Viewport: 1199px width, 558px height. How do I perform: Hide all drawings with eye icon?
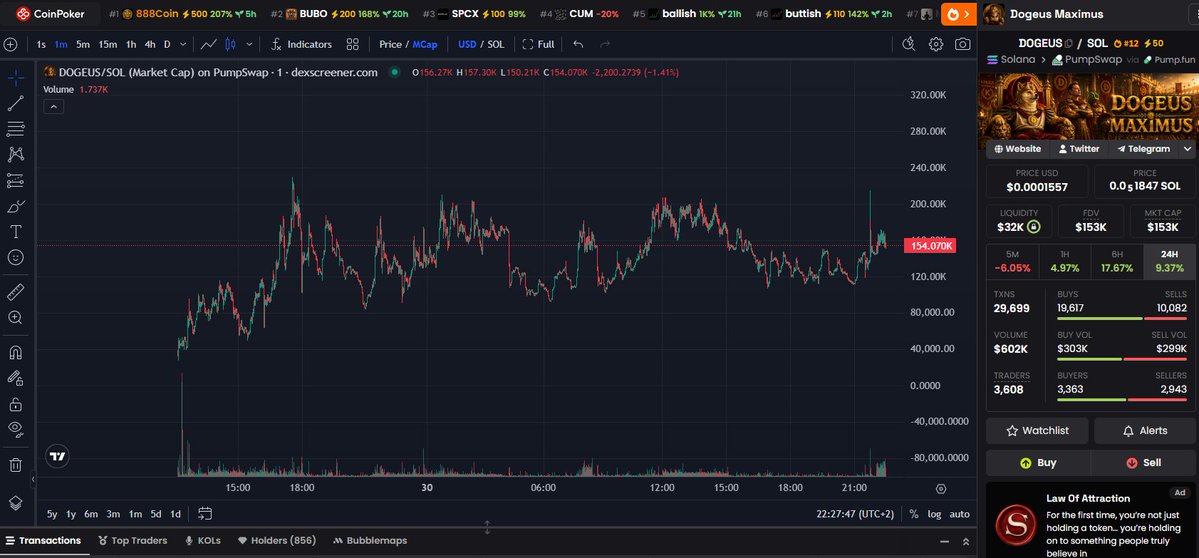[x=16, y=429]
